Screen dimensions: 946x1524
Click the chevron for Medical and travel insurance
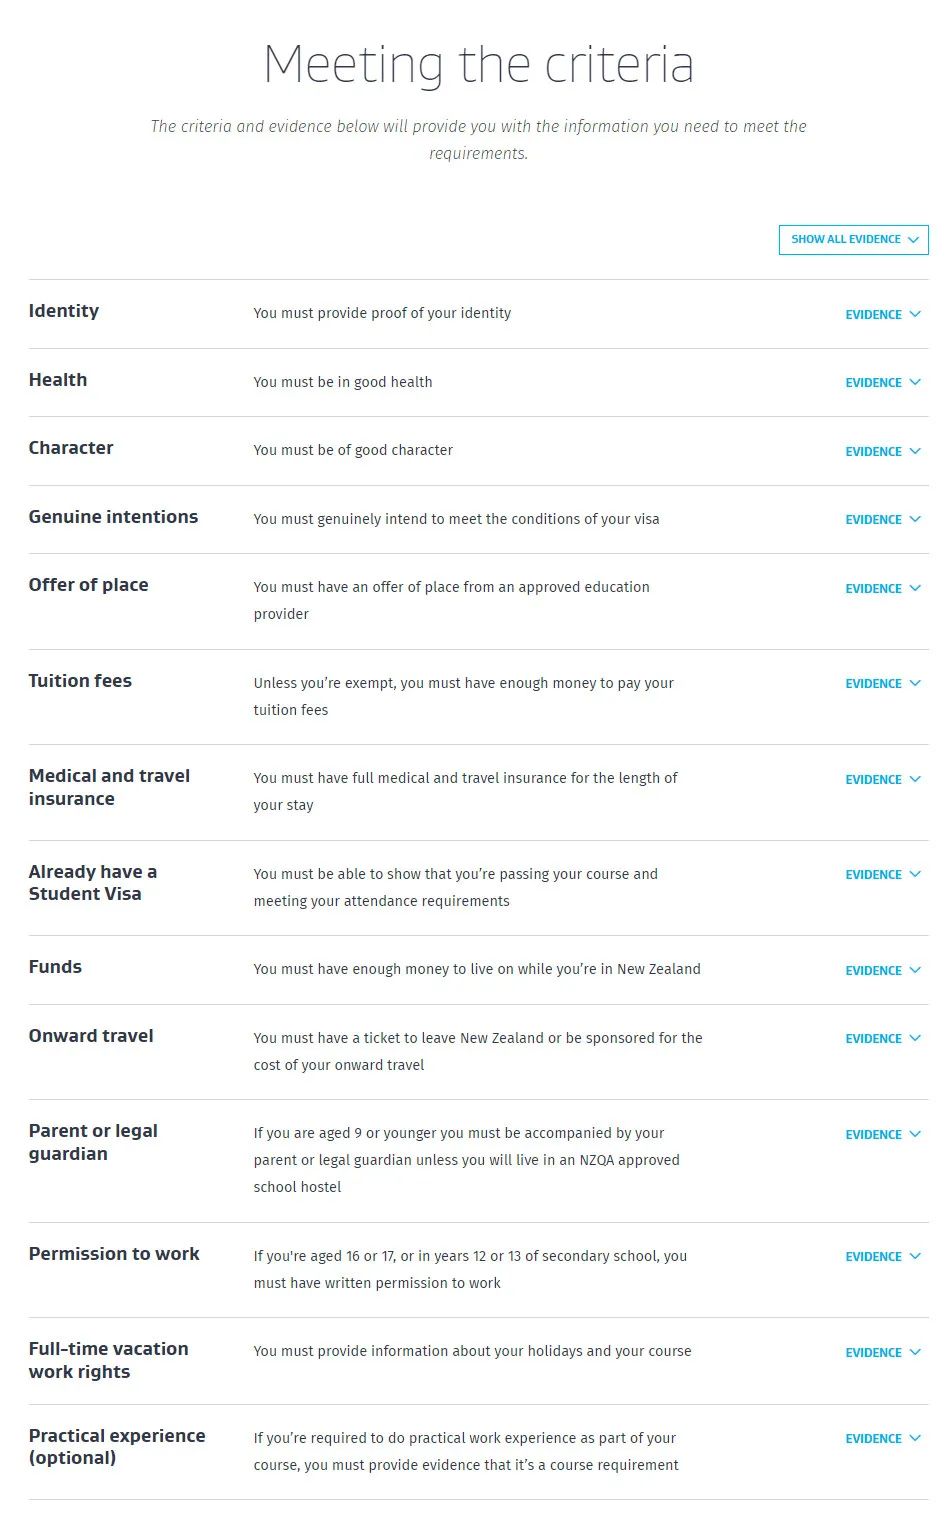click(914, 779)
